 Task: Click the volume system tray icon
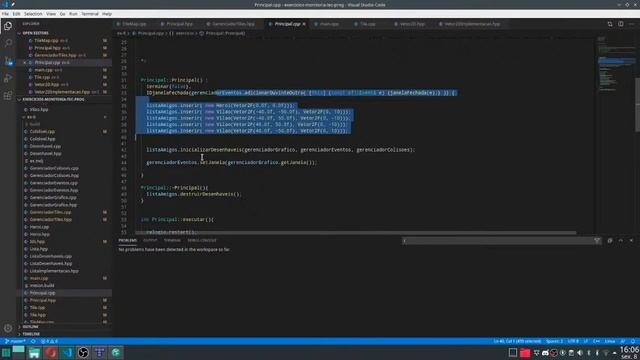580,353
